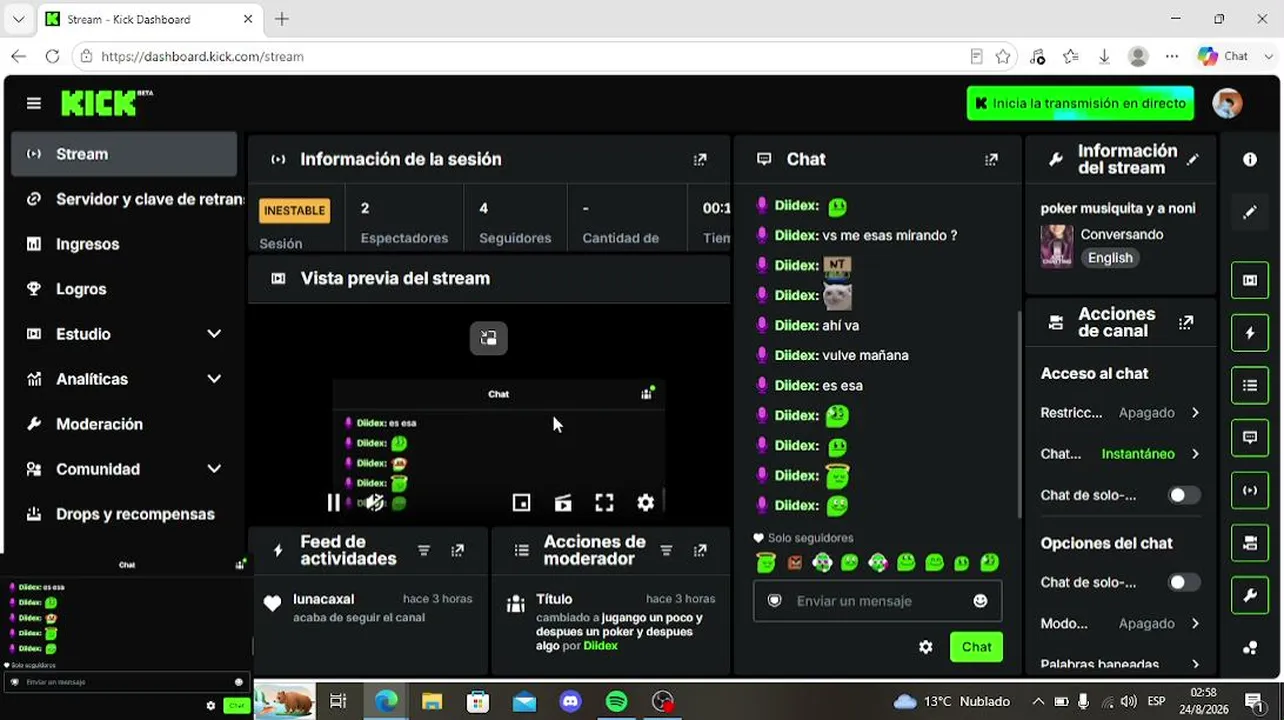Screen dimensions: 1284x720
Task: Open the Restricc... Apagado chat setting
Action: 1120,413
